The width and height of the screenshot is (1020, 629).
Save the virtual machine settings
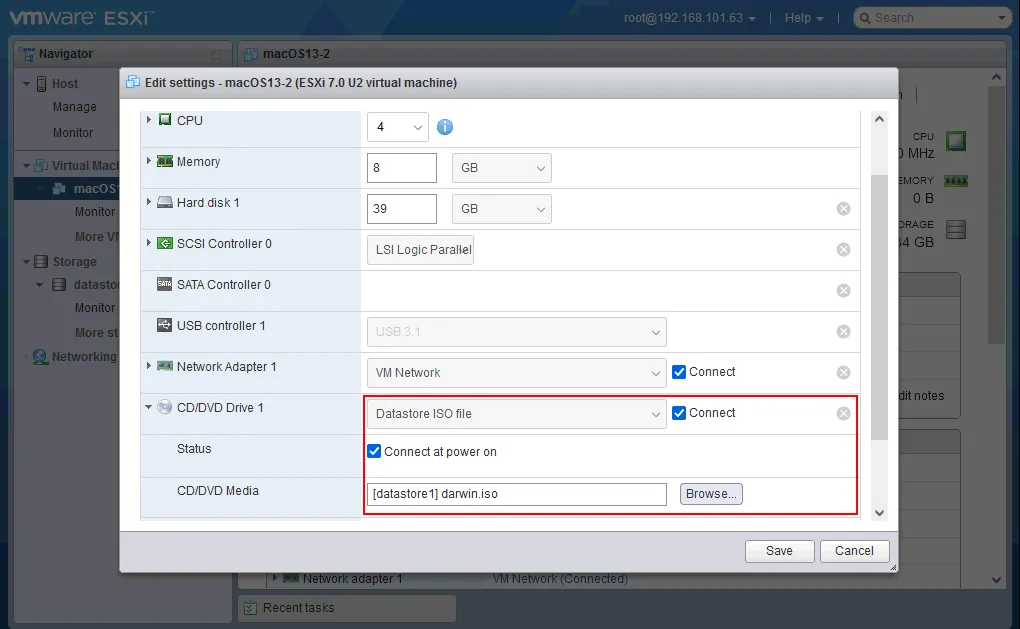coord(779,551)
